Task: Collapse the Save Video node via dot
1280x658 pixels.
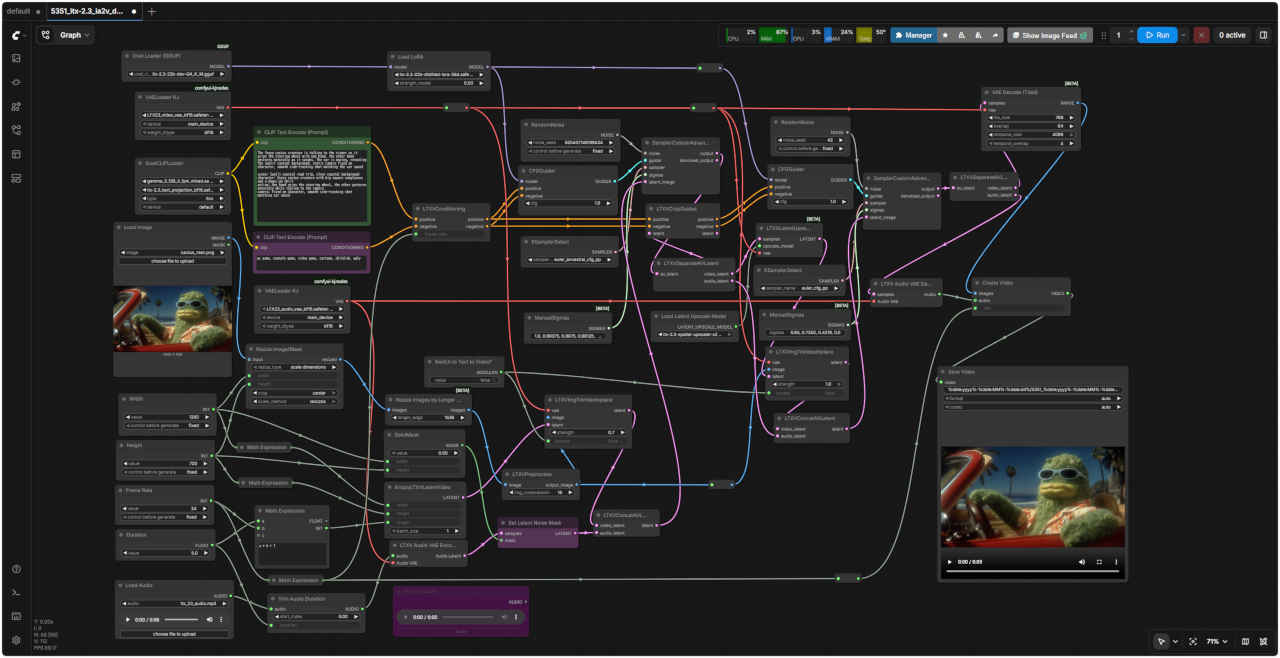Action: [943, 371]
